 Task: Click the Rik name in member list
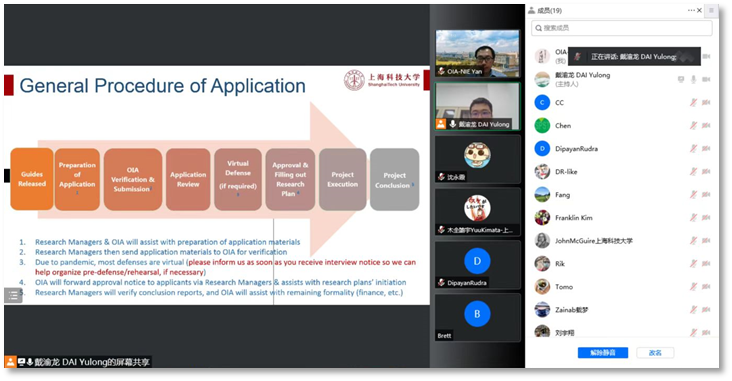click(560, 263)
